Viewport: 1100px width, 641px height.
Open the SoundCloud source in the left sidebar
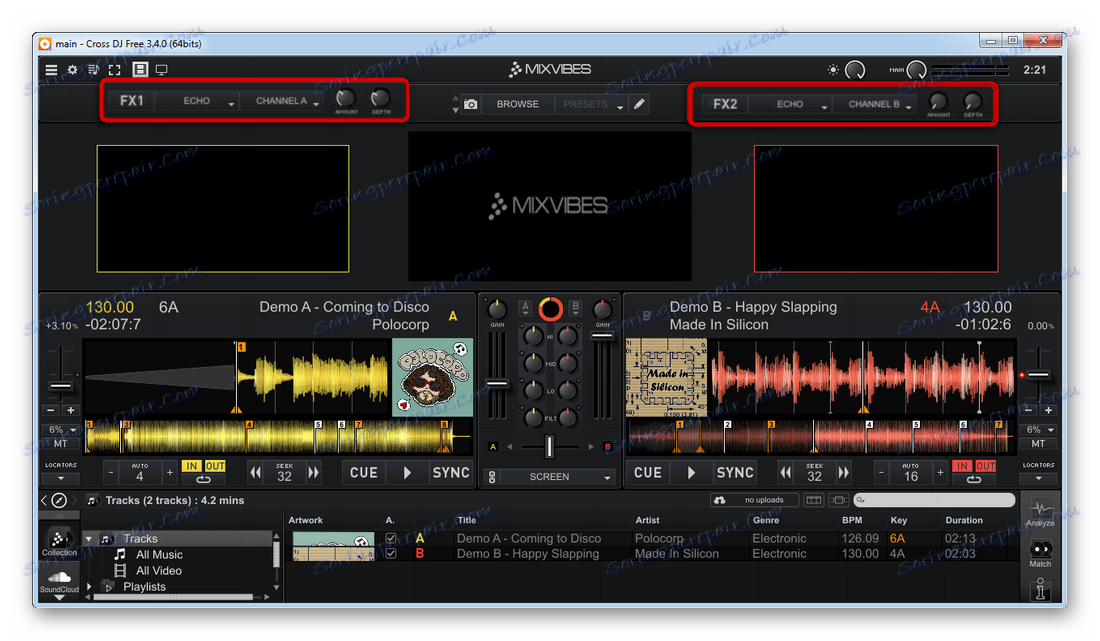pyautogui.click(x=59, y=582)
